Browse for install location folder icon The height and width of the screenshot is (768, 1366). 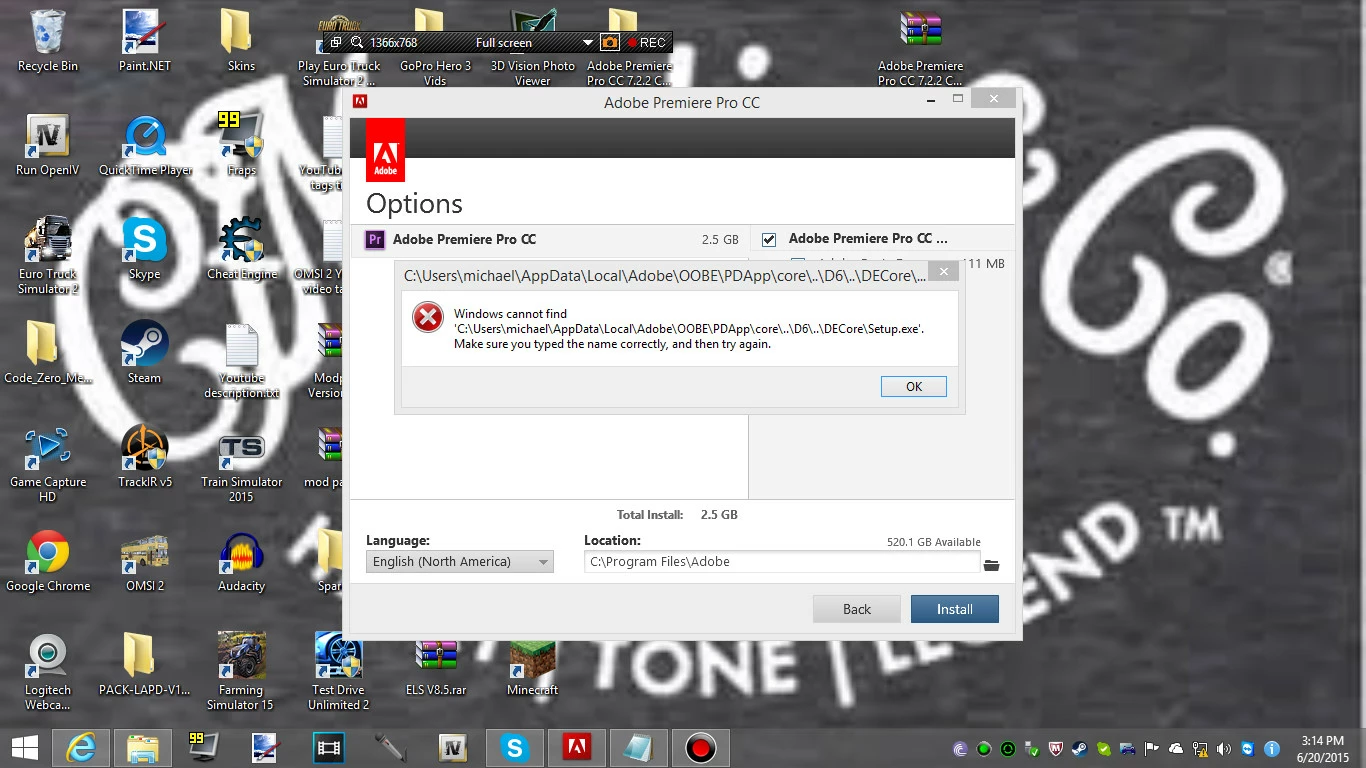click(x=991, y=565)
